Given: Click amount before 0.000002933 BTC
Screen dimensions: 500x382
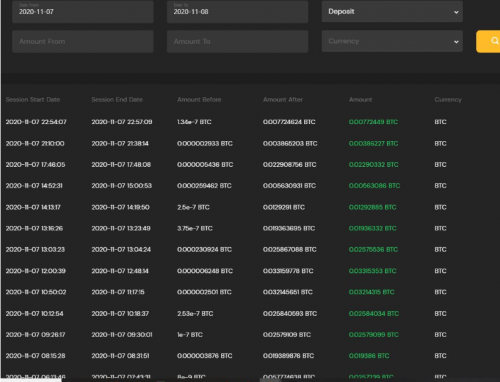Looking at the screenshot, I should pos(205,144).
